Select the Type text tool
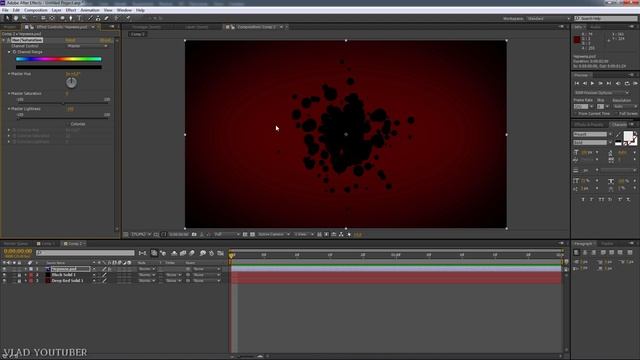Image resolution: width=640 pixels, height=360 pixels. tap(79, 18)
